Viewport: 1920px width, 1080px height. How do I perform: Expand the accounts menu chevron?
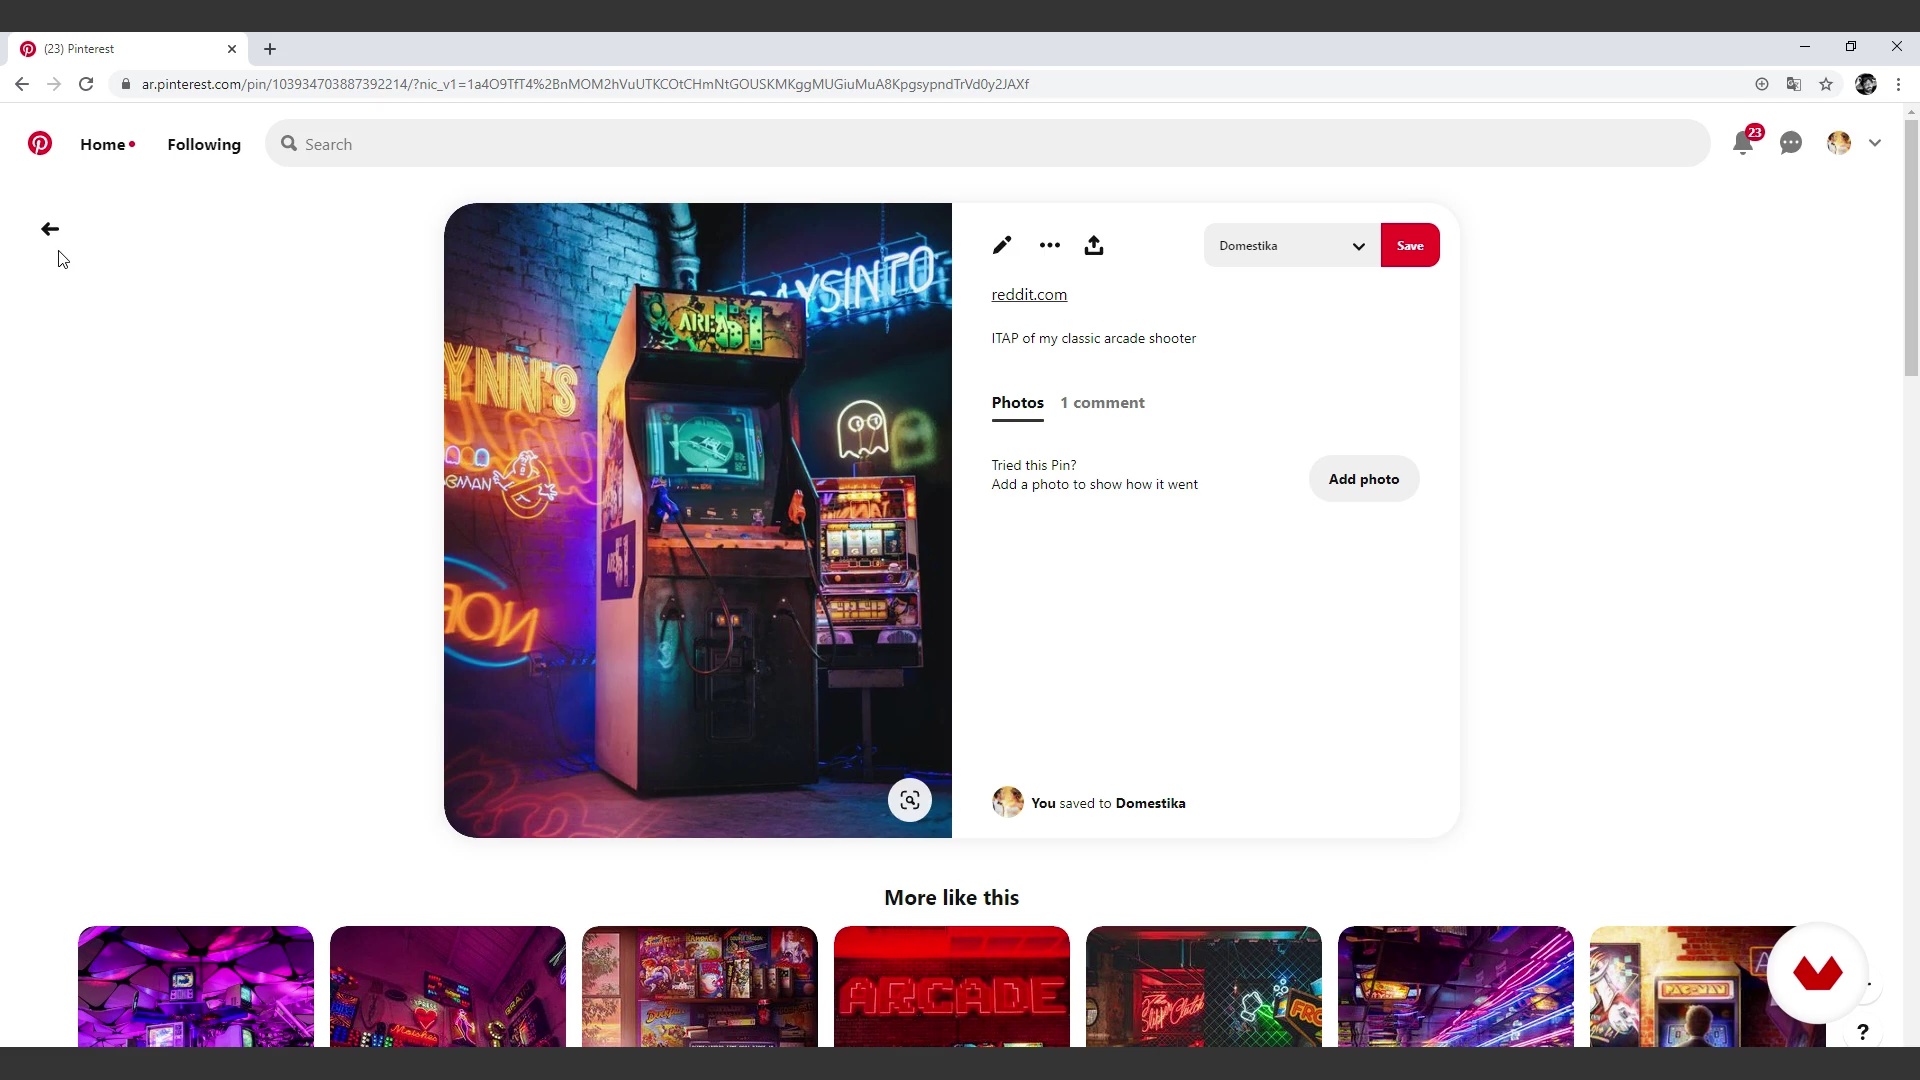1875,143
